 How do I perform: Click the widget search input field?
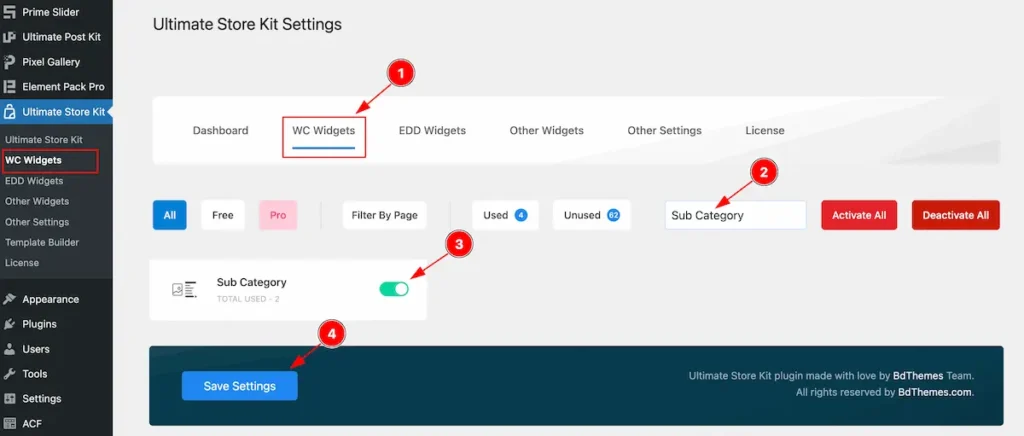point(735,215)
